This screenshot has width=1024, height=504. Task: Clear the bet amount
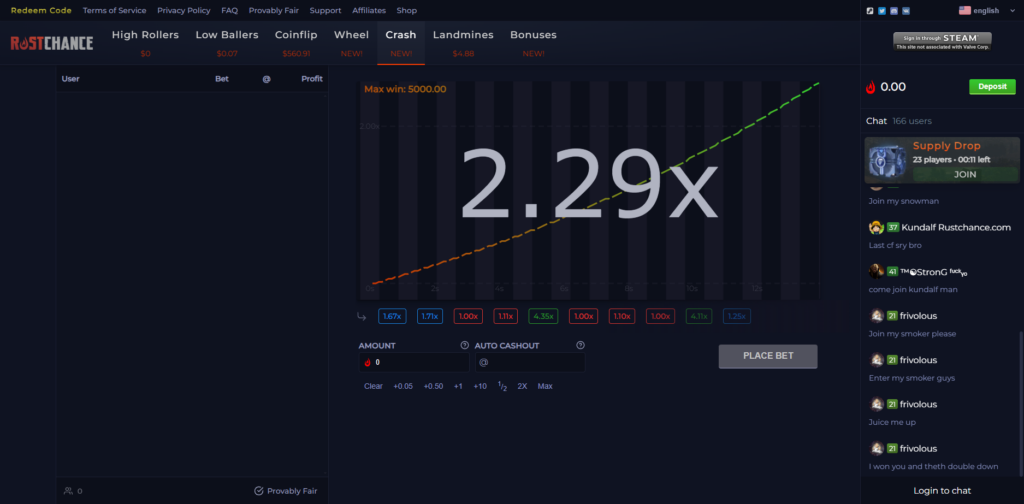point(374,386)
